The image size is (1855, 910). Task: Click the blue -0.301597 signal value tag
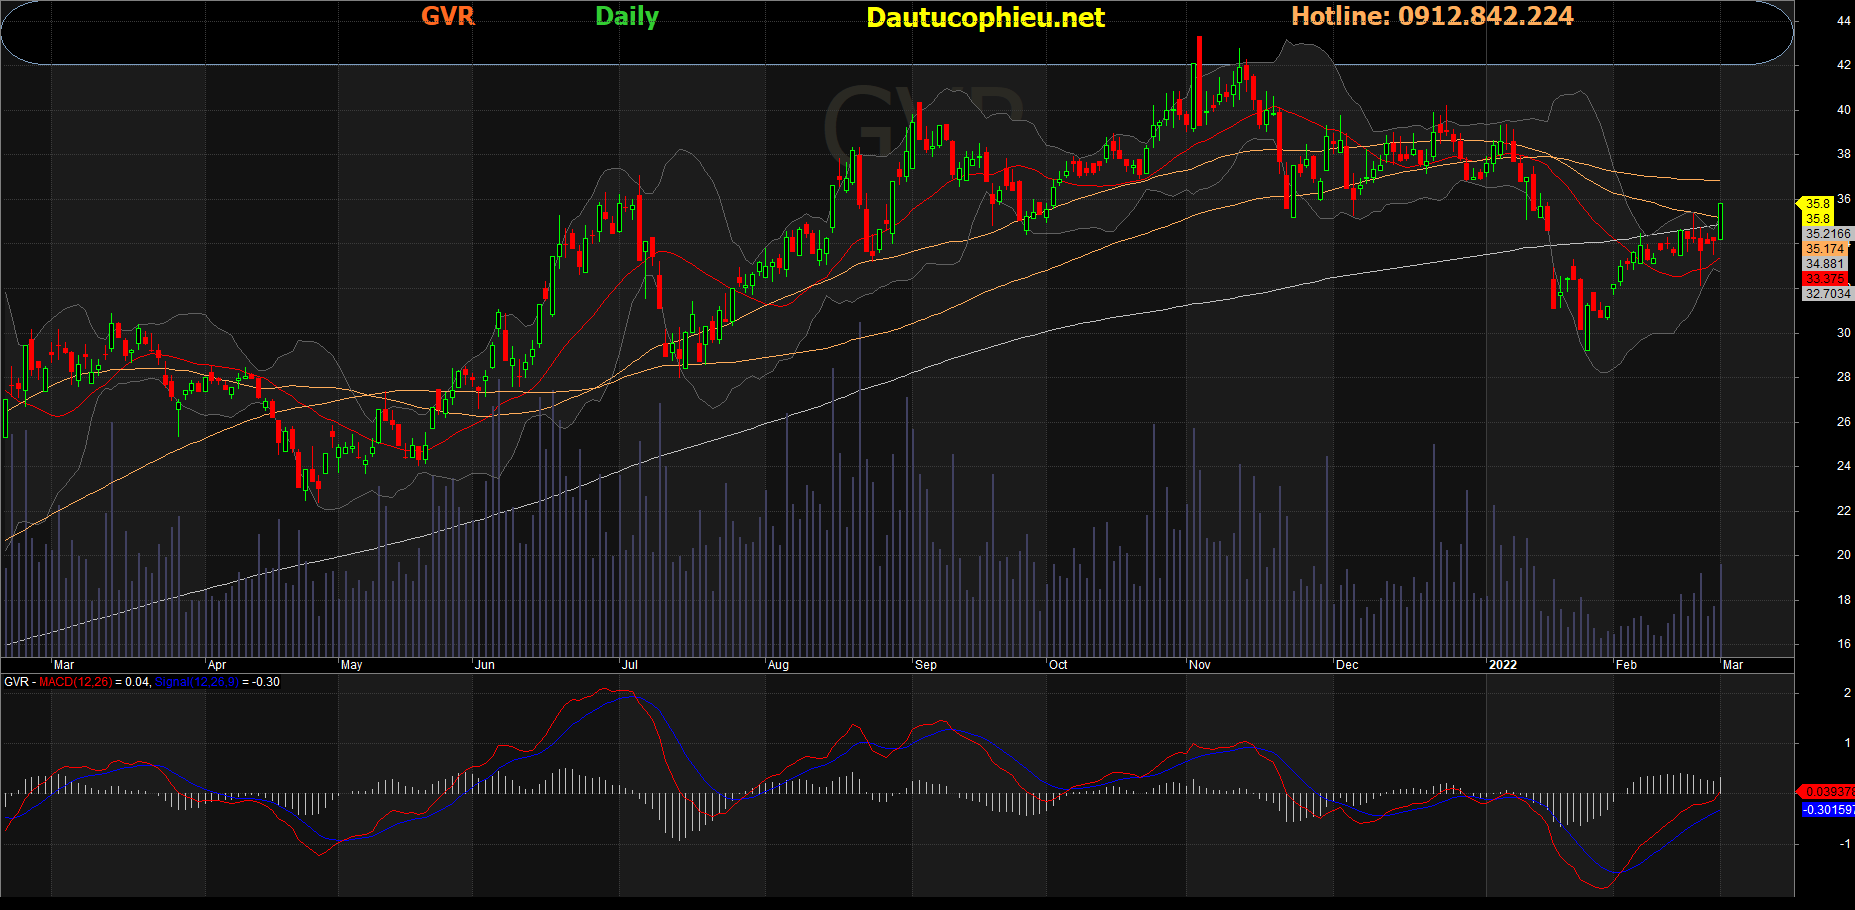click(x=1827, y=810)
